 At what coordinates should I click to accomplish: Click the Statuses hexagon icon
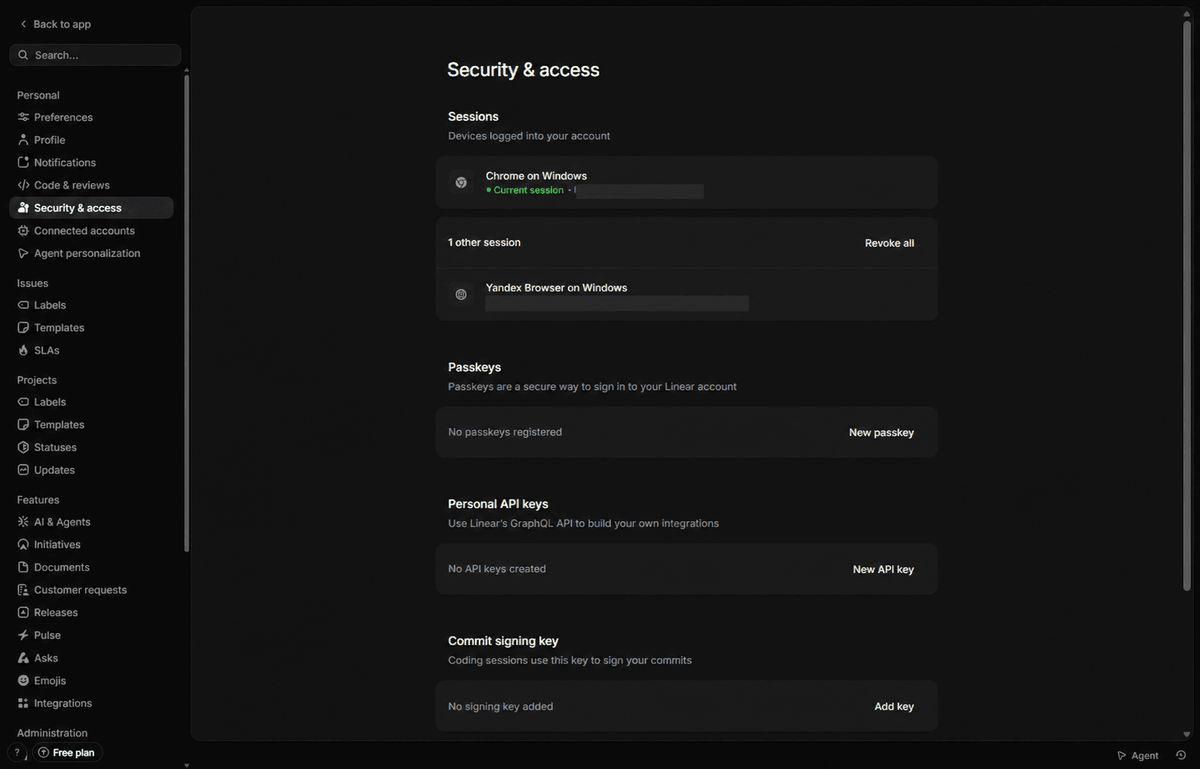(x=24, y=447)
